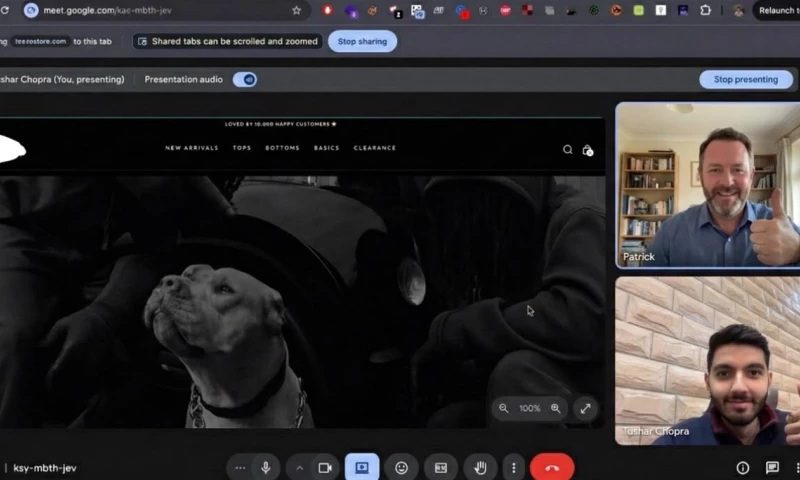Screen dimensions: 800x480
Task: Open Chrome extensions puzzle icon
Action: click(705, 10)
